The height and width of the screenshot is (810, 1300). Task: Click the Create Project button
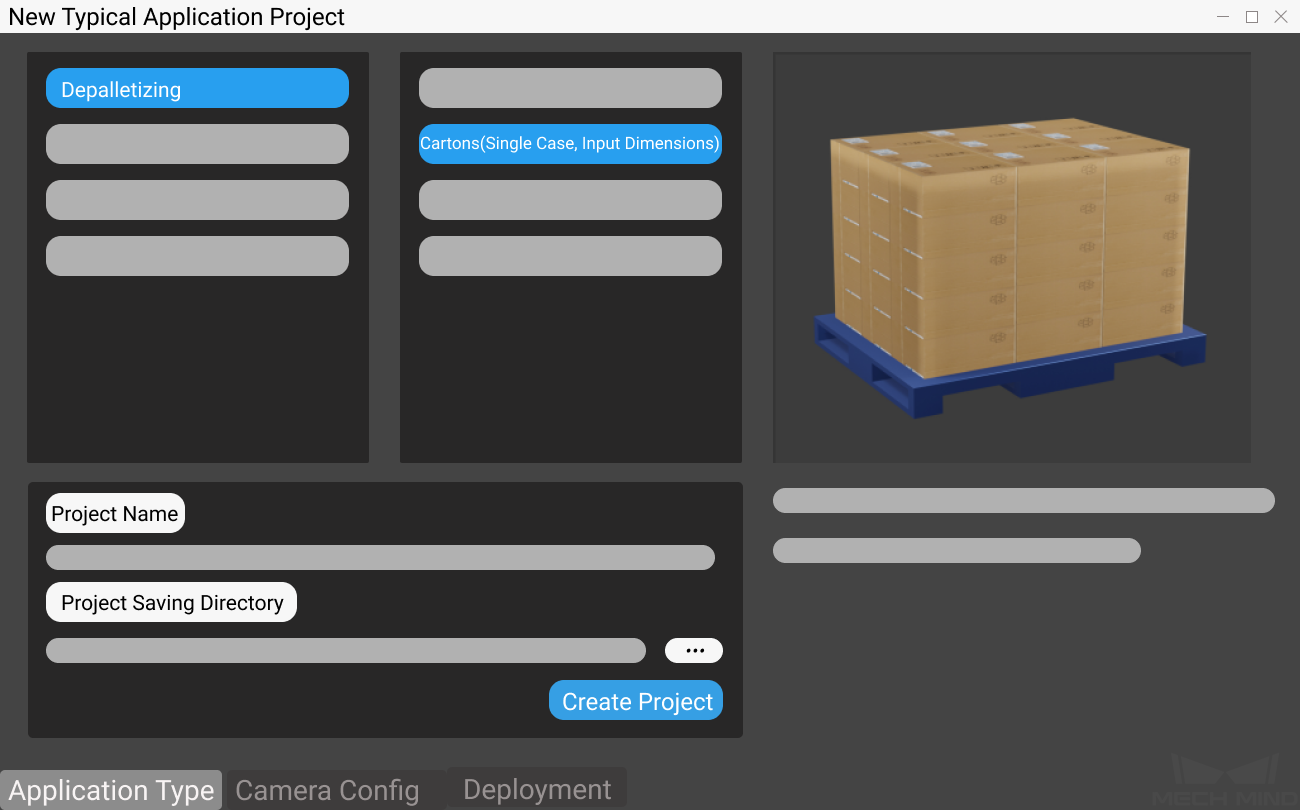635,700
